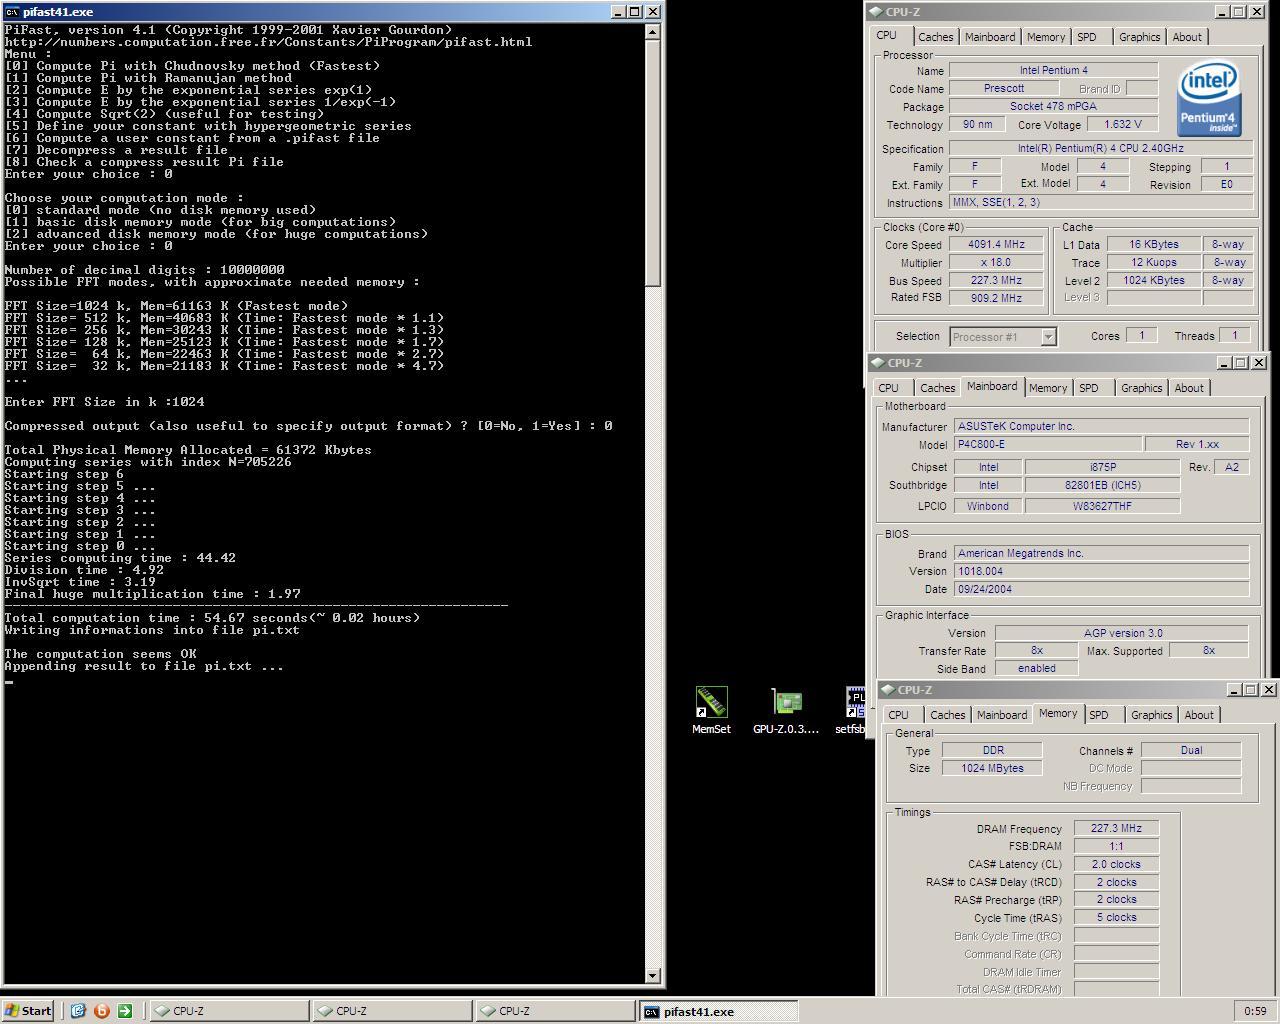1280x1024 pixels.
Task: Click title icon of CPU-Z motherboard window
Action: (878, 363)
